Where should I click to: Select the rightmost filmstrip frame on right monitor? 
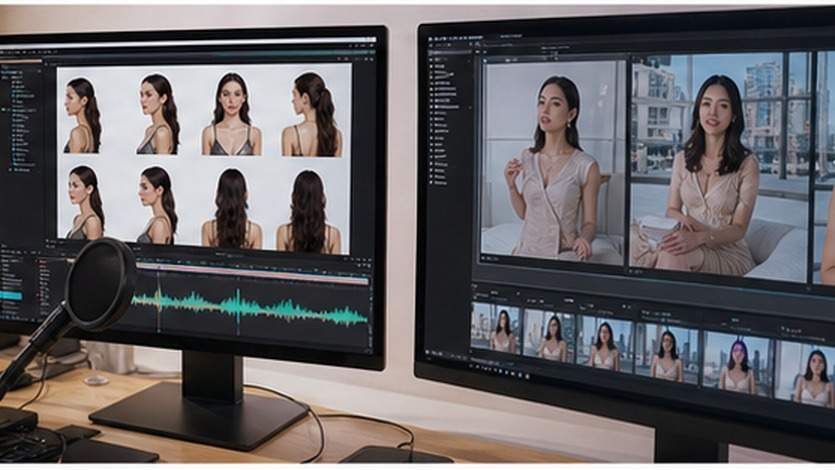(x=805, y=374)
